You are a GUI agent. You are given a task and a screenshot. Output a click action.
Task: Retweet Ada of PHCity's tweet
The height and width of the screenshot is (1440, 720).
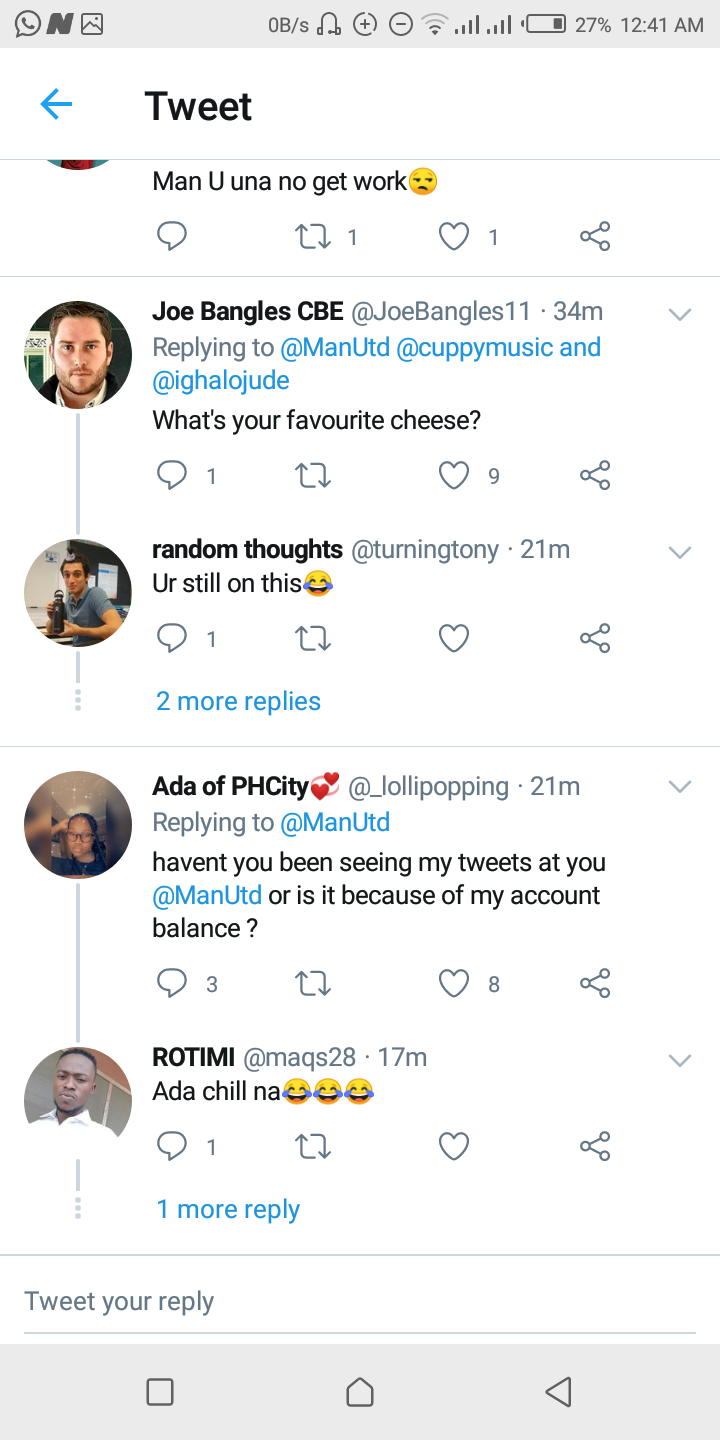click(x=313, y=984)
